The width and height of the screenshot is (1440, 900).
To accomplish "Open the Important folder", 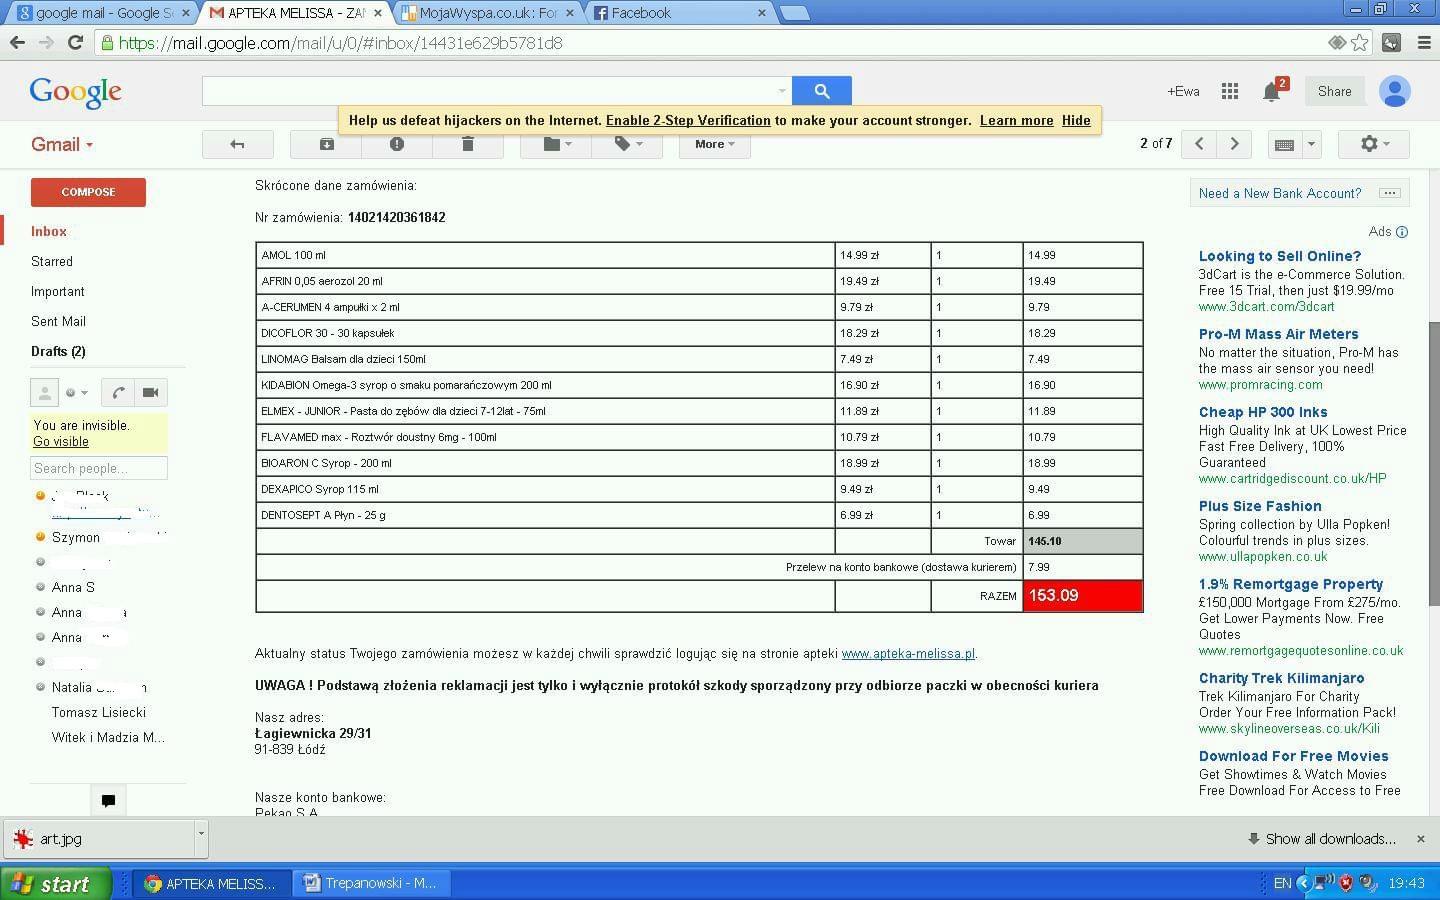I will click(58, 291).
